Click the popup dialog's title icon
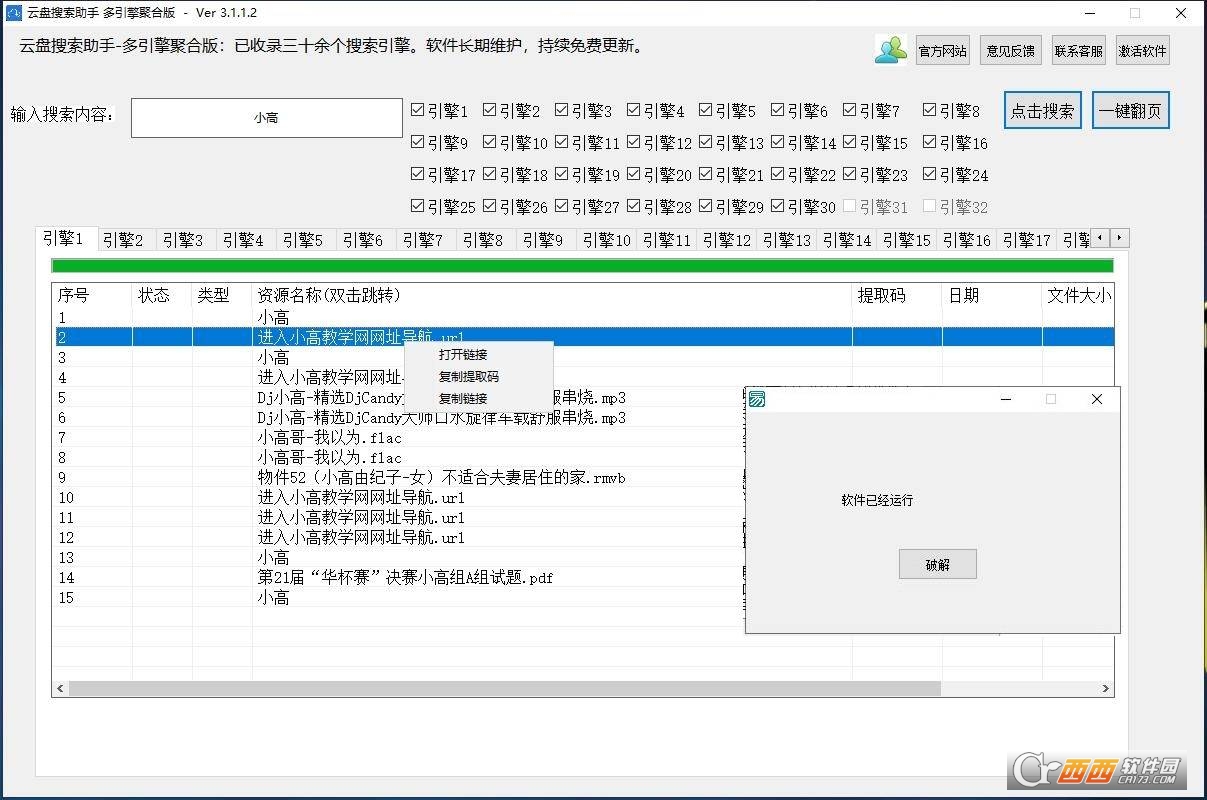Image resolution: width=1207 pixels, height=800 pixels. [758, 399]
